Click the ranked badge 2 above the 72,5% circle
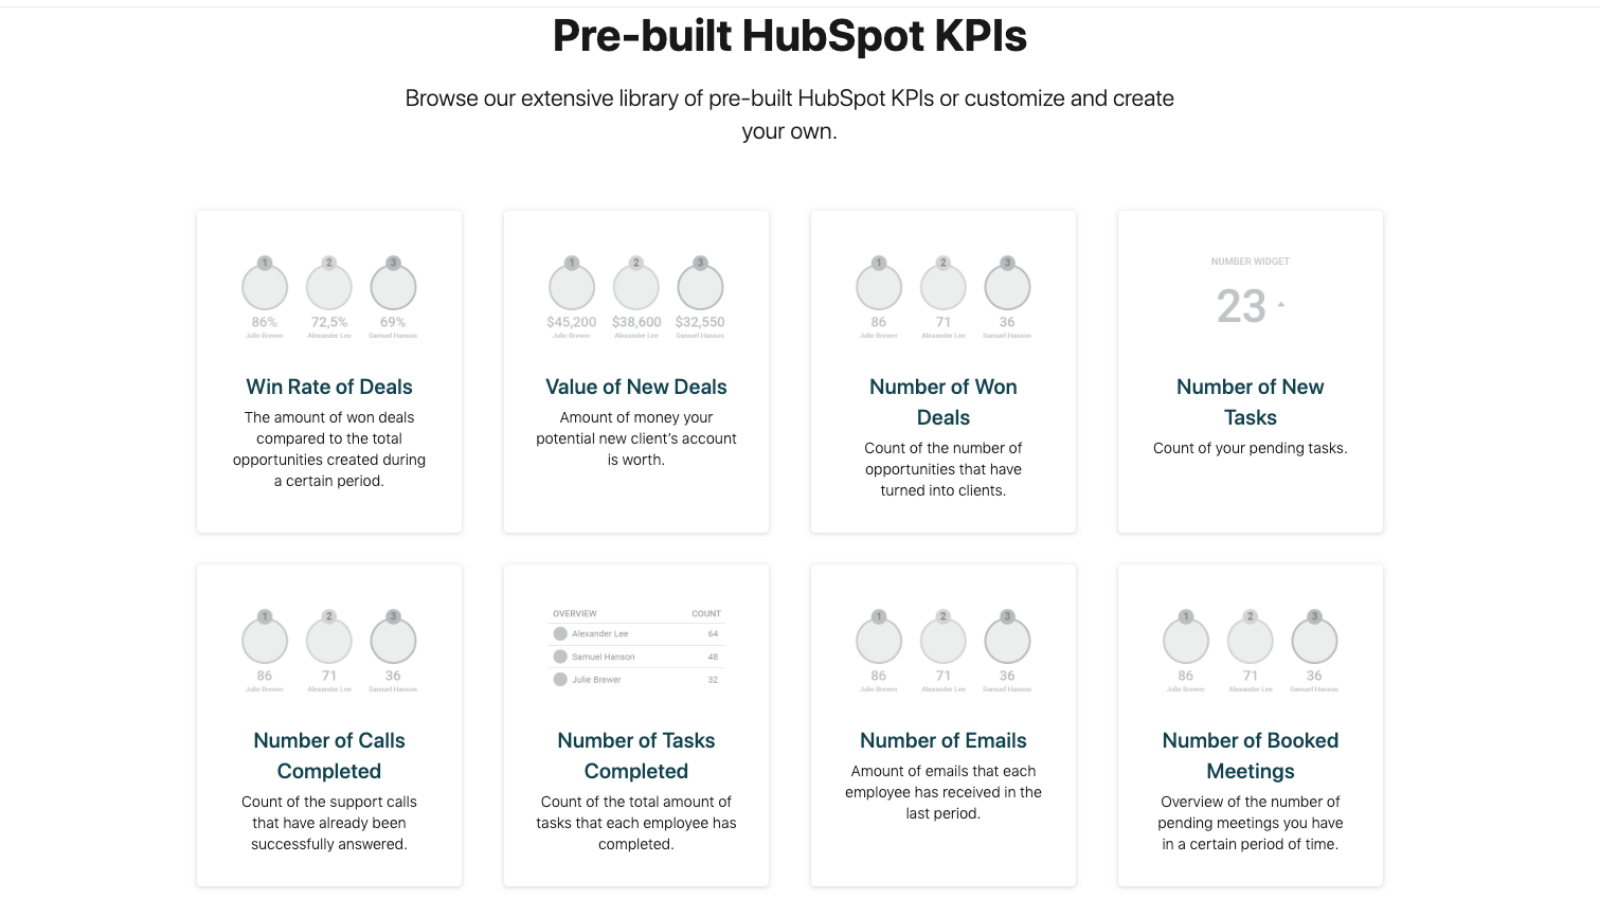 click(328, 262)
